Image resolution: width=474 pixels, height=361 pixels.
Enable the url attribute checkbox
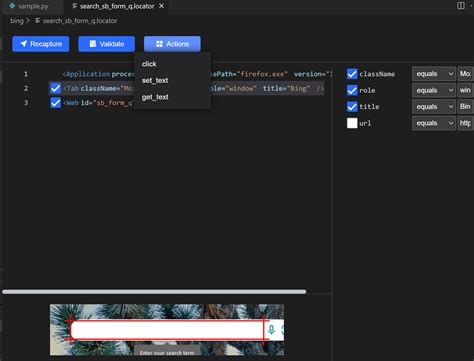(x=352, y=123)
